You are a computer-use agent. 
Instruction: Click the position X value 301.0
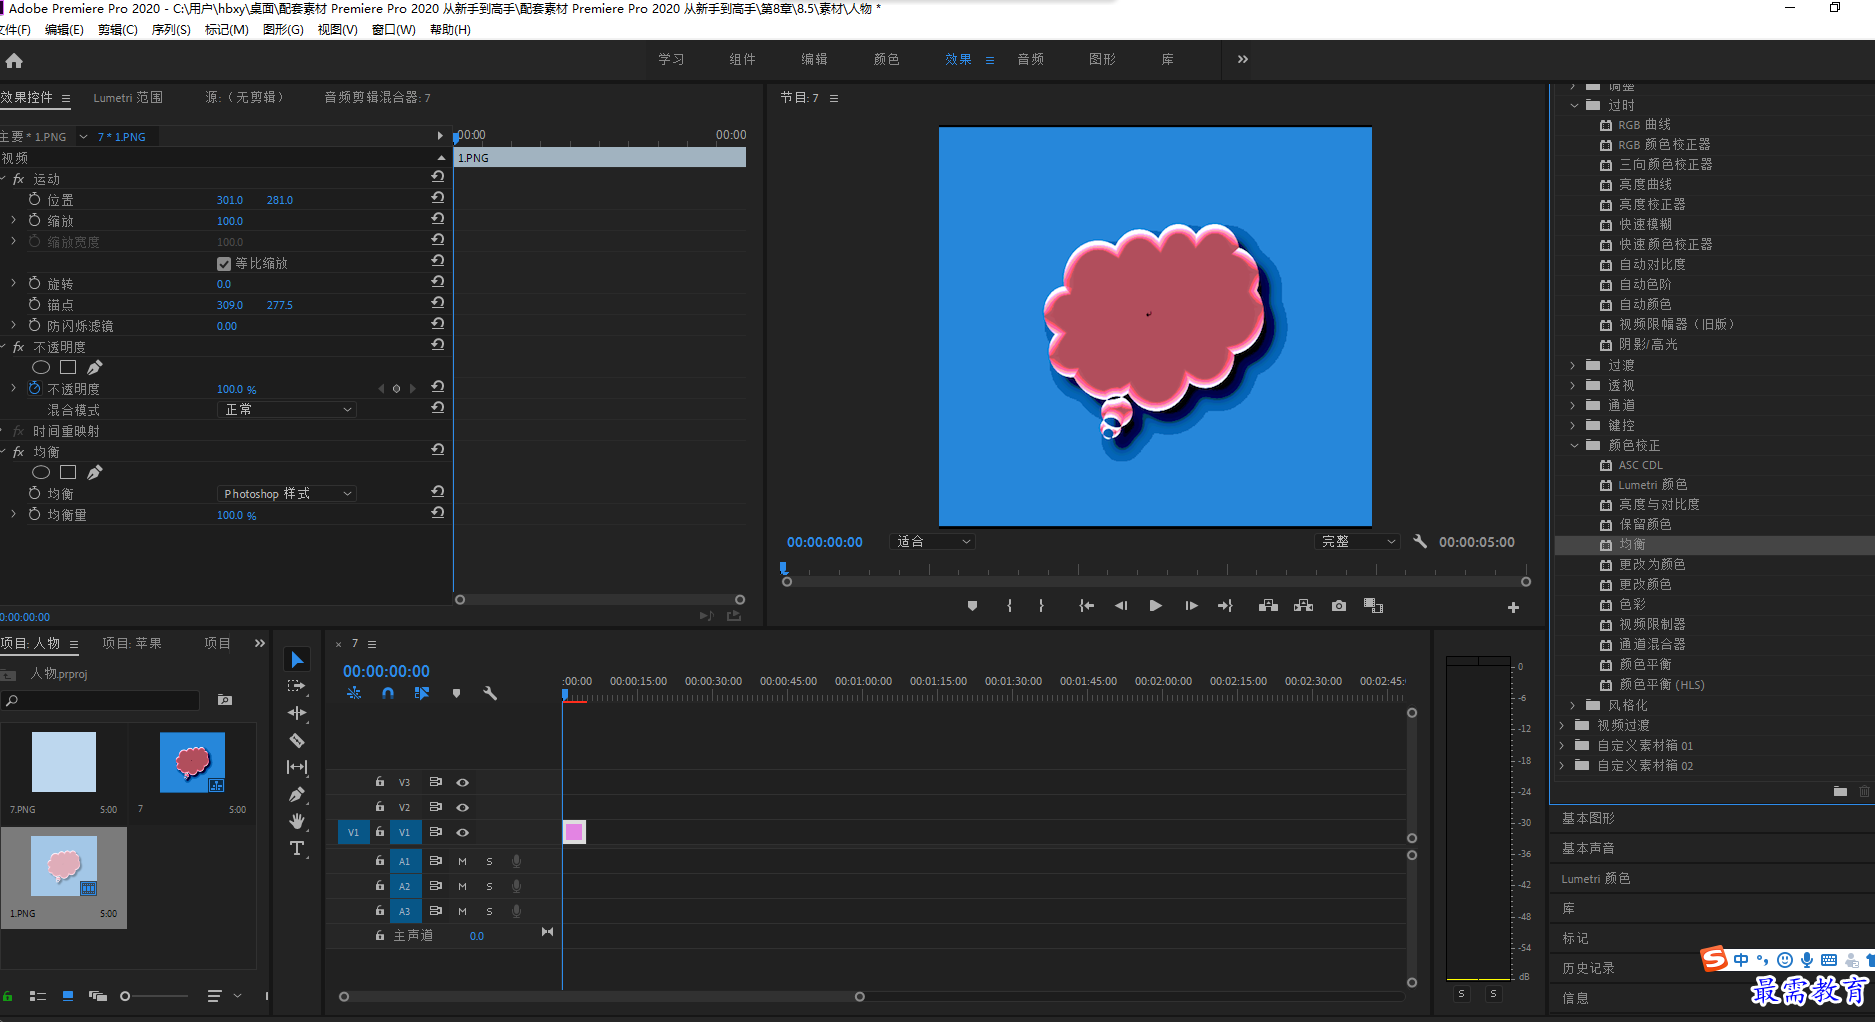pos(230,200)
